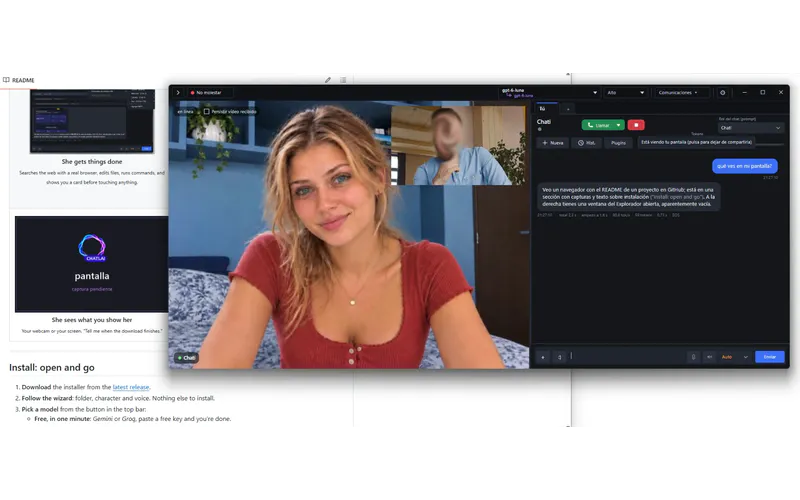The image size is (800, 500).
Task: Open the pantalla ChatLAI preview image in README
Action: (92, 264)
